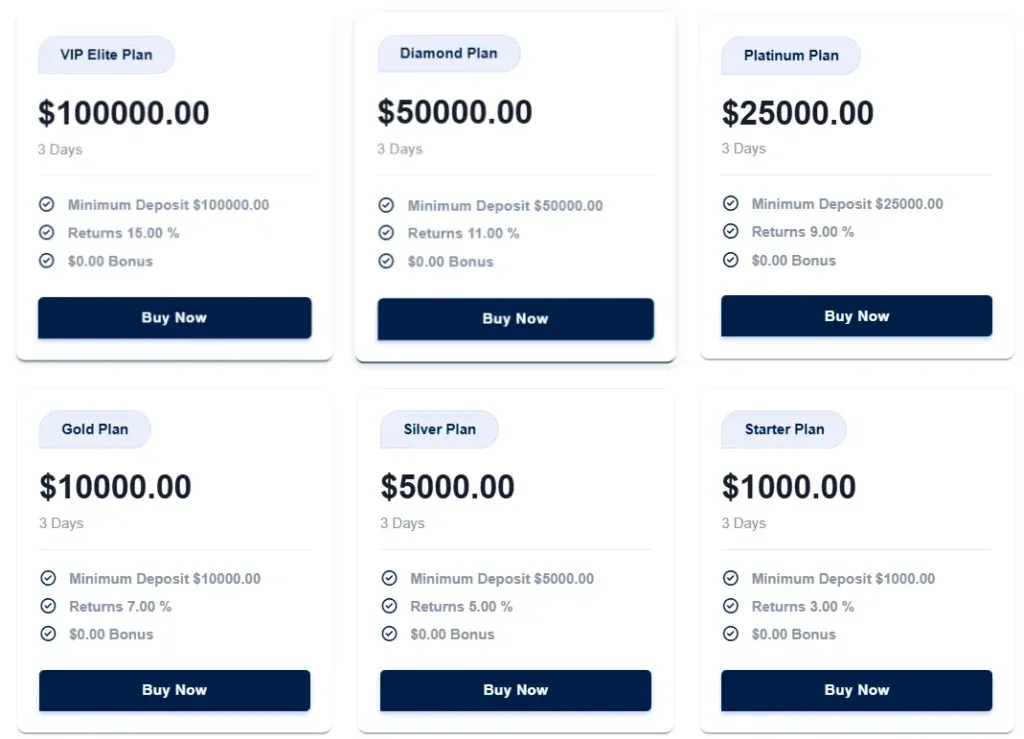Click the VIP Elite Plan badge
The width and height of the screenshot is (1024, 739).
[x=106, y=55]
